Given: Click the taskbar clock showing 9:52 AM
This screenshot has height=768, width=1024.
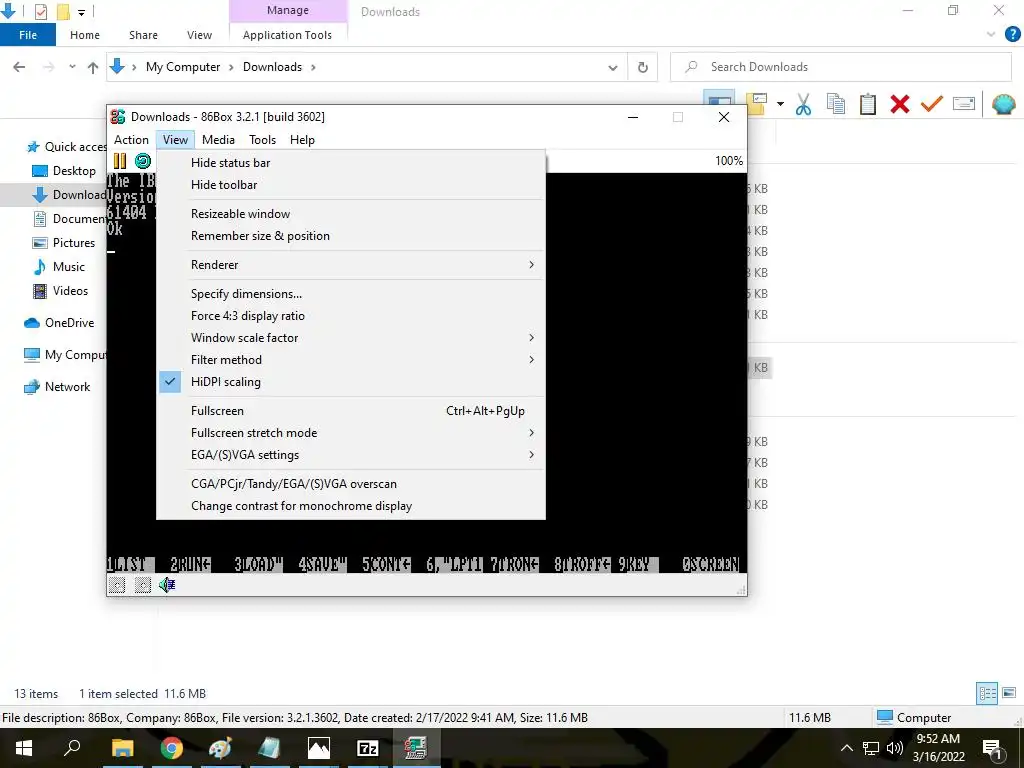Looking at the screenshot, I should 938,748.
